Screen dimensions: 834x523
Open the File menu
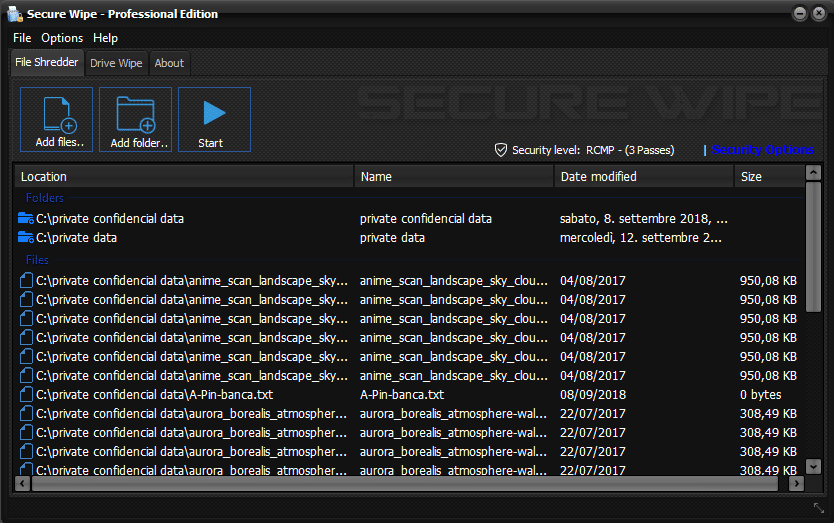coord(22,38)
